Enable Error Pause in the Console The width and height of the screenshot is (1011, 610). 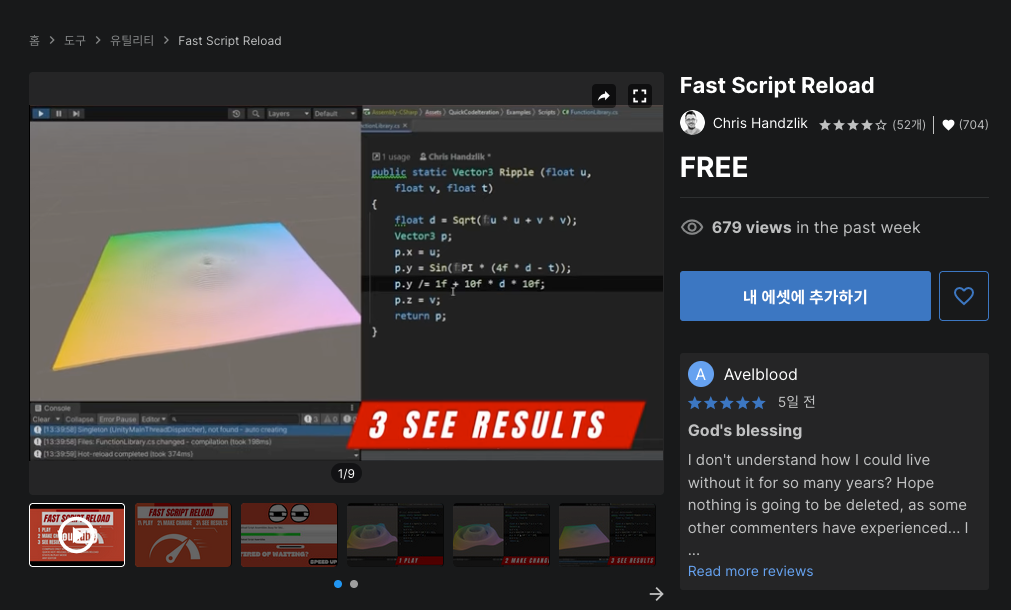pyautogui.click(x=119, y=418)
